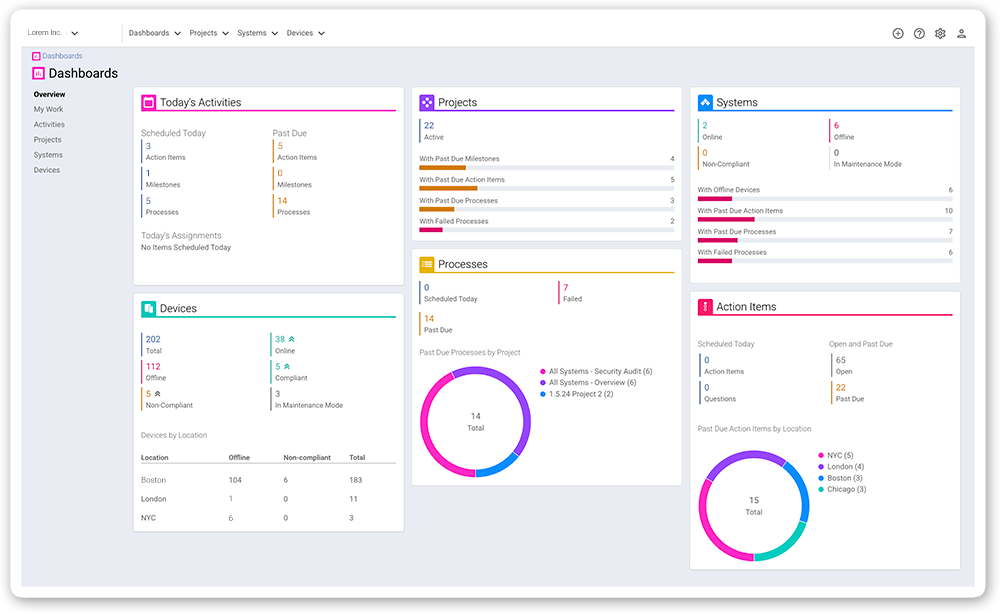Screen dimensions: 1000x614
Task: Click the plus add icon in header
Action: (x=898, y=33)
